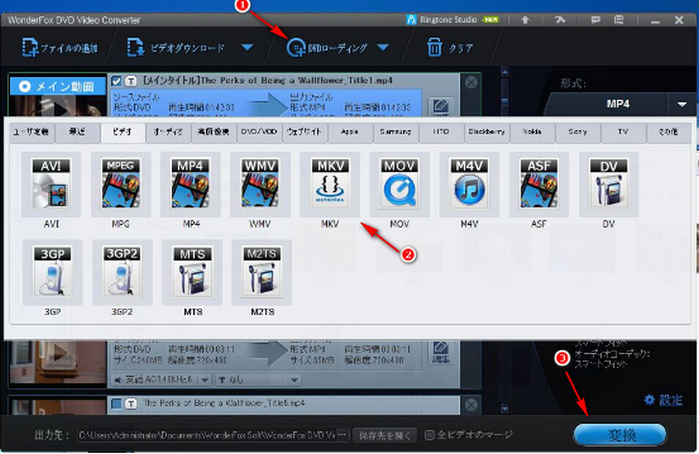The width and height of the screenshot is (699, 454).
Task: Open the TV tab
Action: (x=623, y=132)
